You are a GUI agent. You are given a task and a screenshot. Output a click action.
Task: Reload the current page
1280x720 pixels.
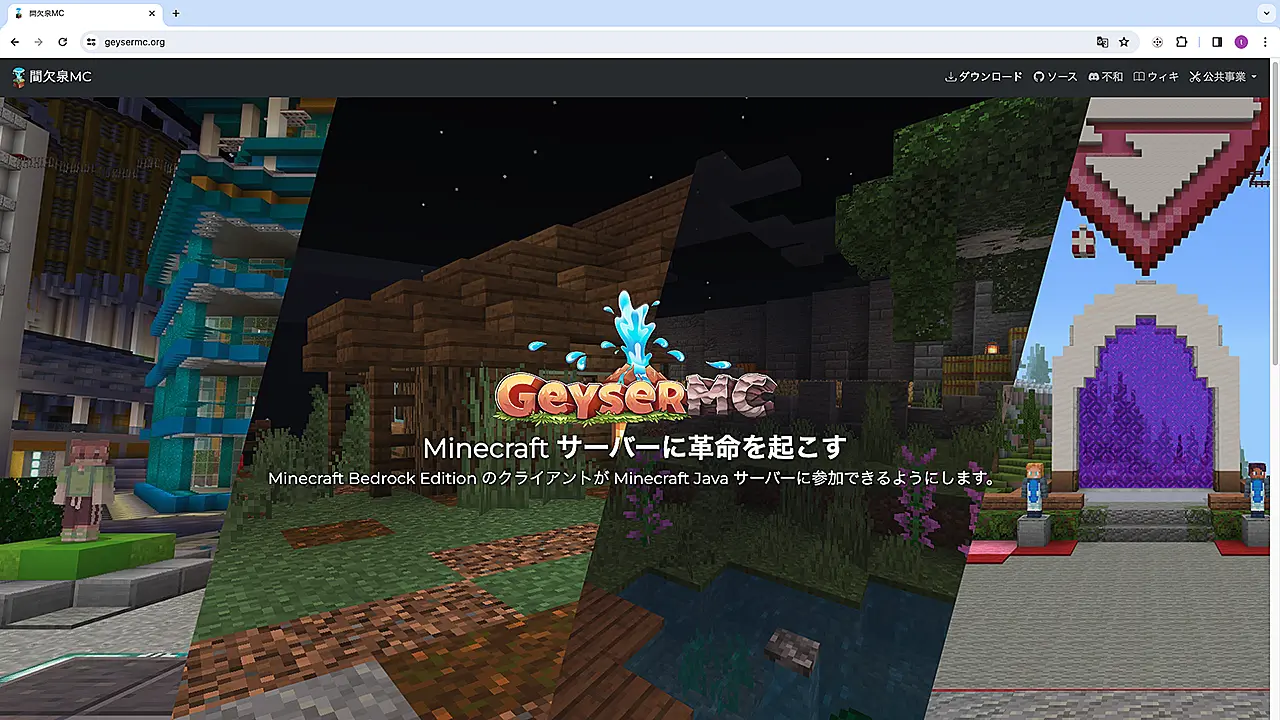coord(62,42)
